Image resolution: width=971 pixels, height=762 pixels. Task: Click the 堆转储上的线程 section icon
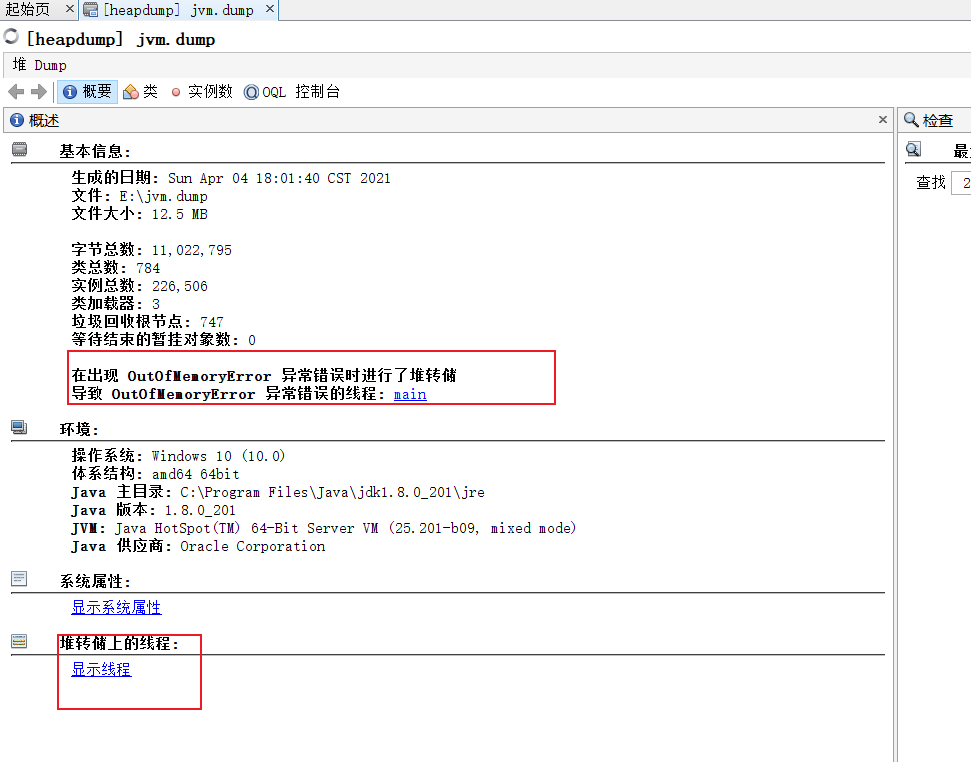(x=19, y=641)
